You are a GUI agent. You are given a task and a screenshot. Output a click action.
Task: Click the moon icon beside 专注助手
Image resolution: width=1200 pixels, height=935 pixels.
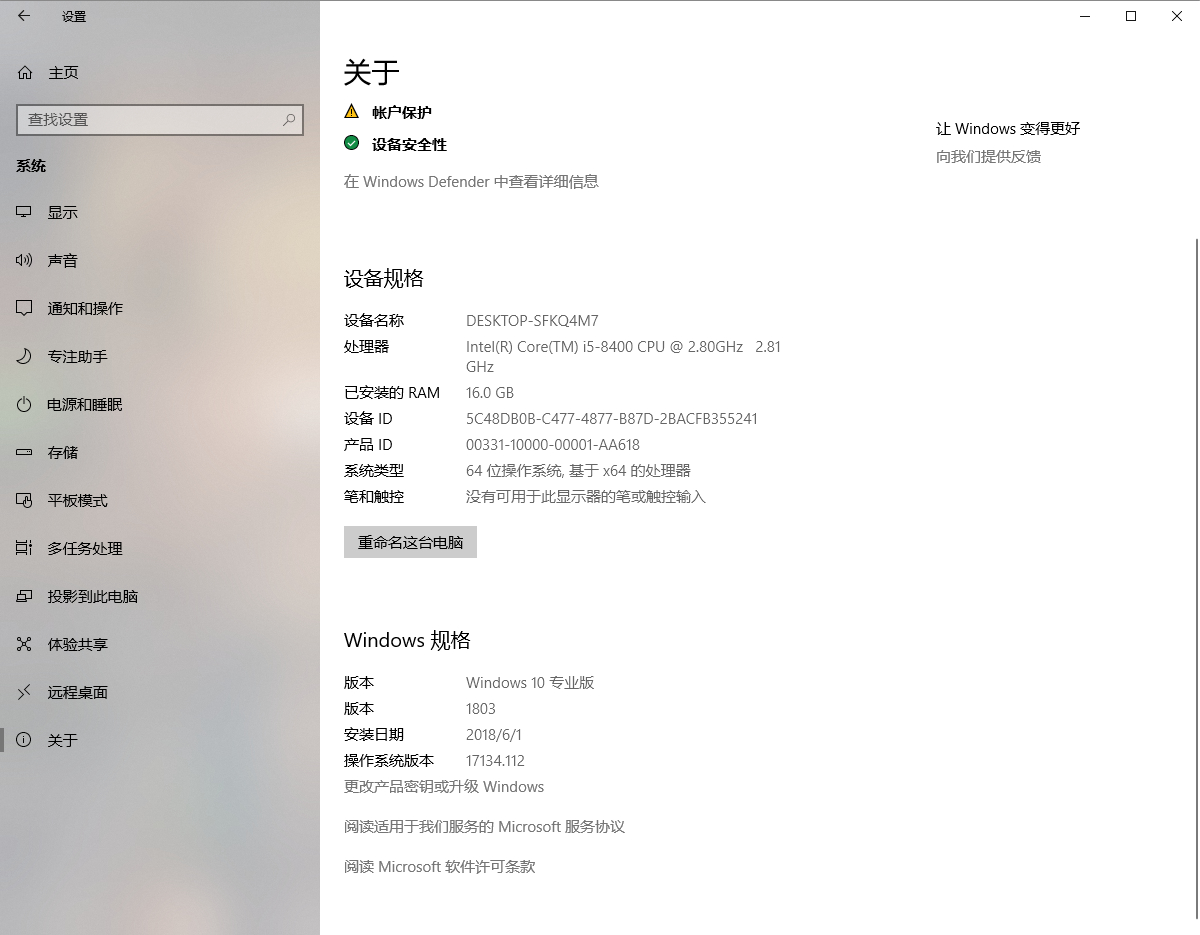pos(25,357)
